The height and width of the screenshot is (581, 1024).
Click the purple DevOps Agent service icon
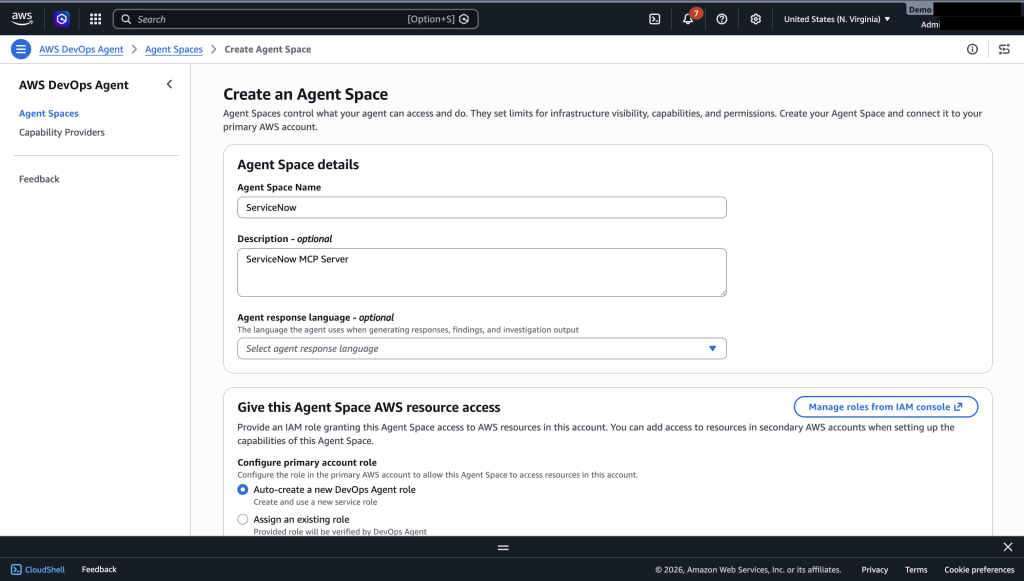[x=61, y=19]
